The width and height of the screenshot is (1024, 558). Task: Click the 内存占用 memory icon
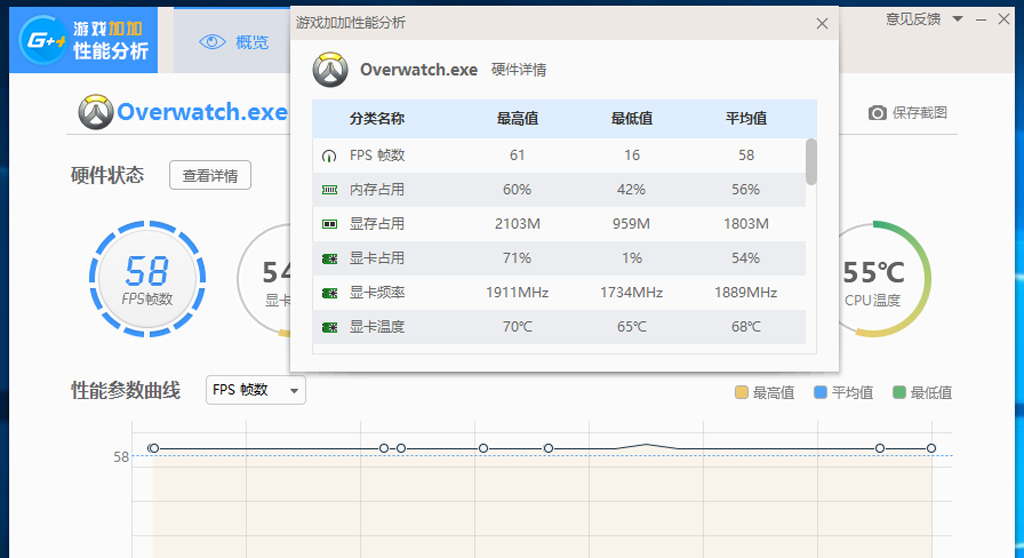coord(329,189)
